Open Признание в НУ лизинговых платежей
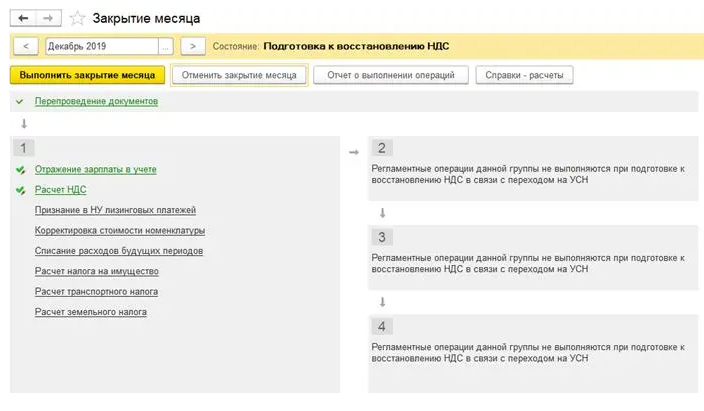 click(115, 210)
